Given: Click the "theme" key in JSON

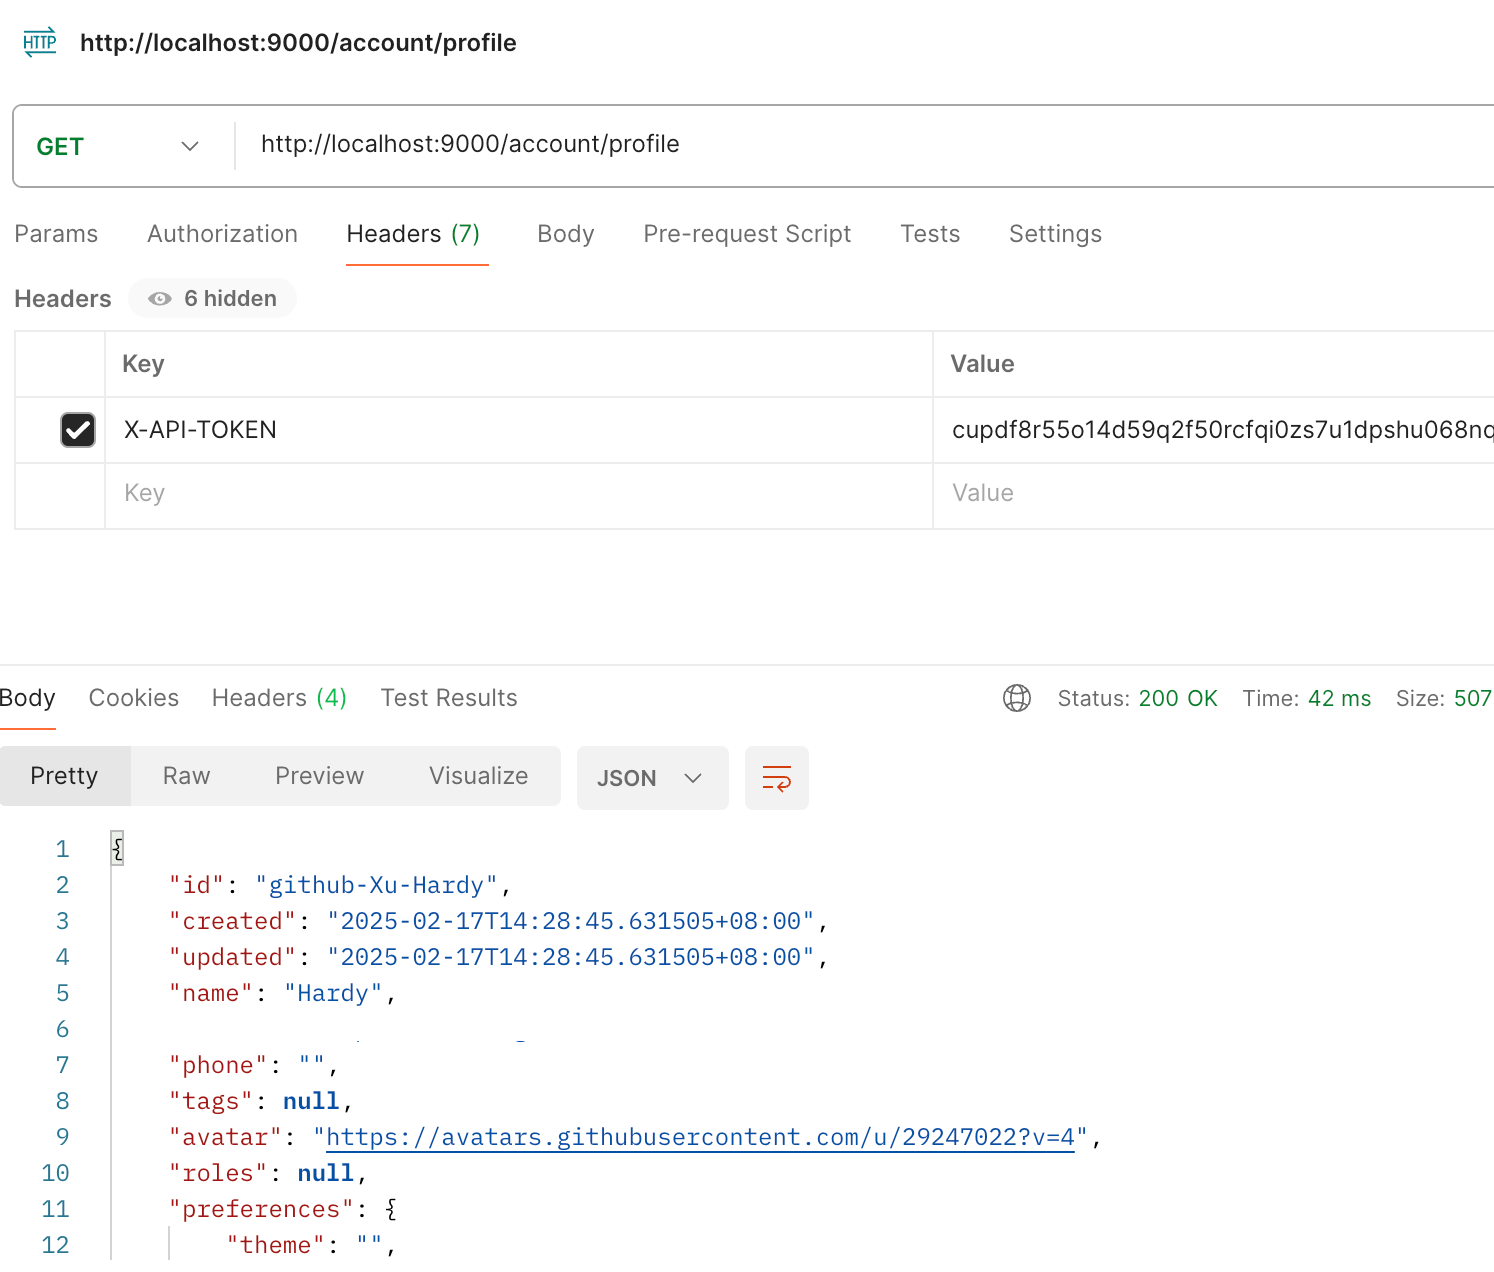Looking at the screenshot, I should point(275,1245).
